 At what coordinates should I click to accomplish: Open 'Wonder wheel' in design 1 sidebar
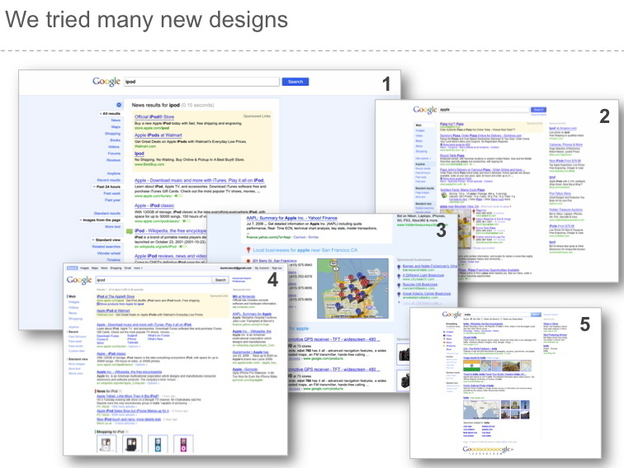click(109, 253)
